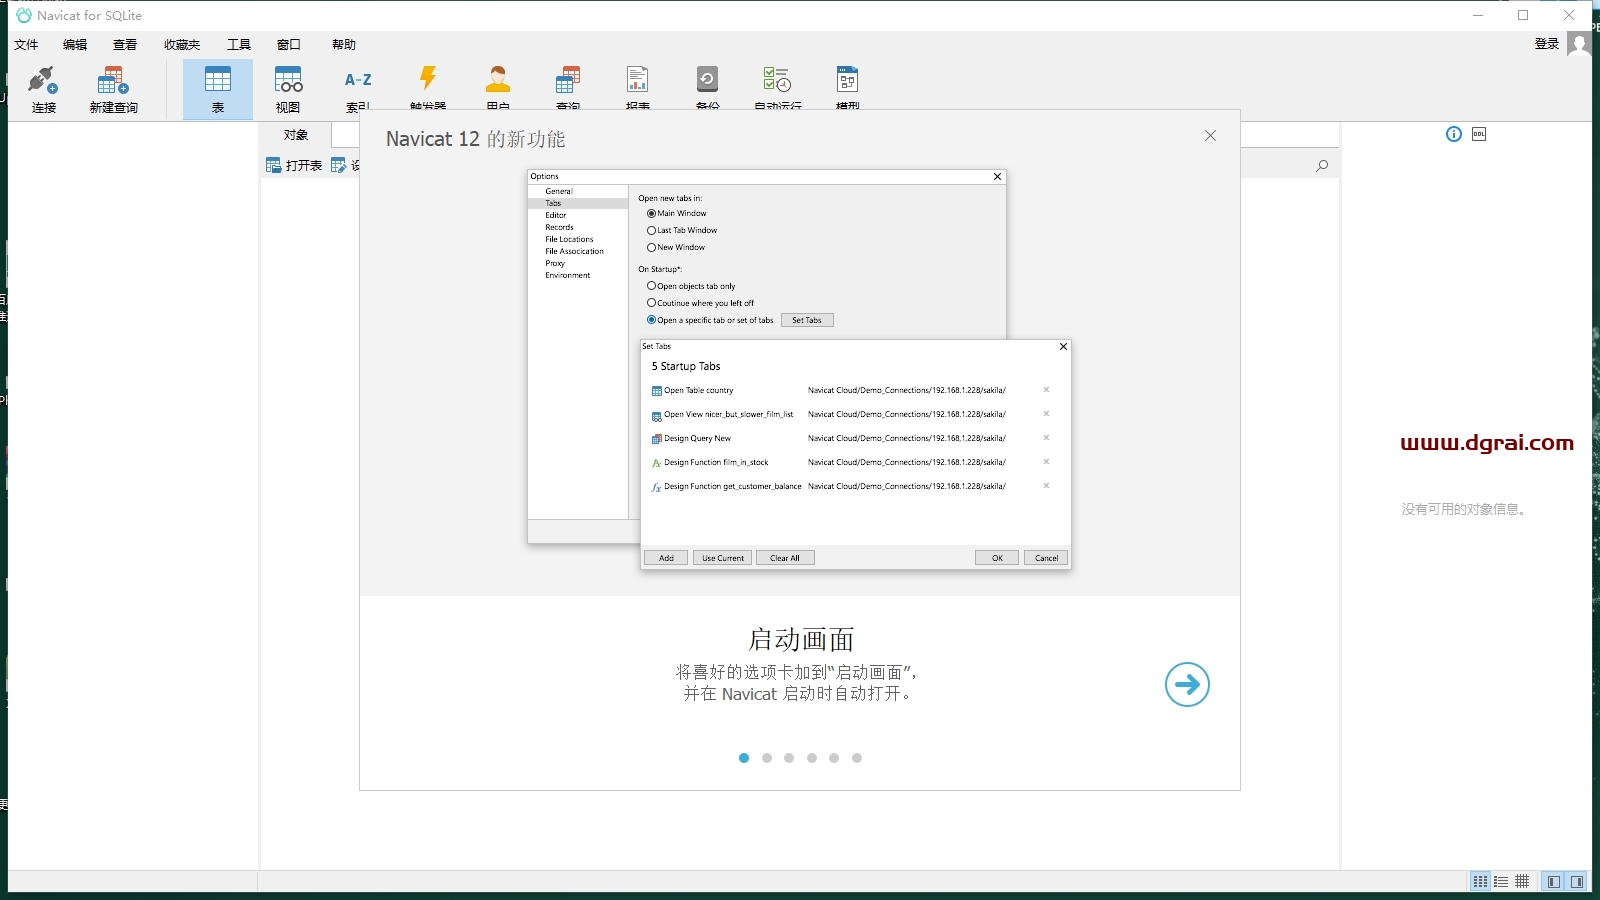Minimize the Navicat for SQLite window
This screenshot has width=1600, height=900.
[1478, 15]
